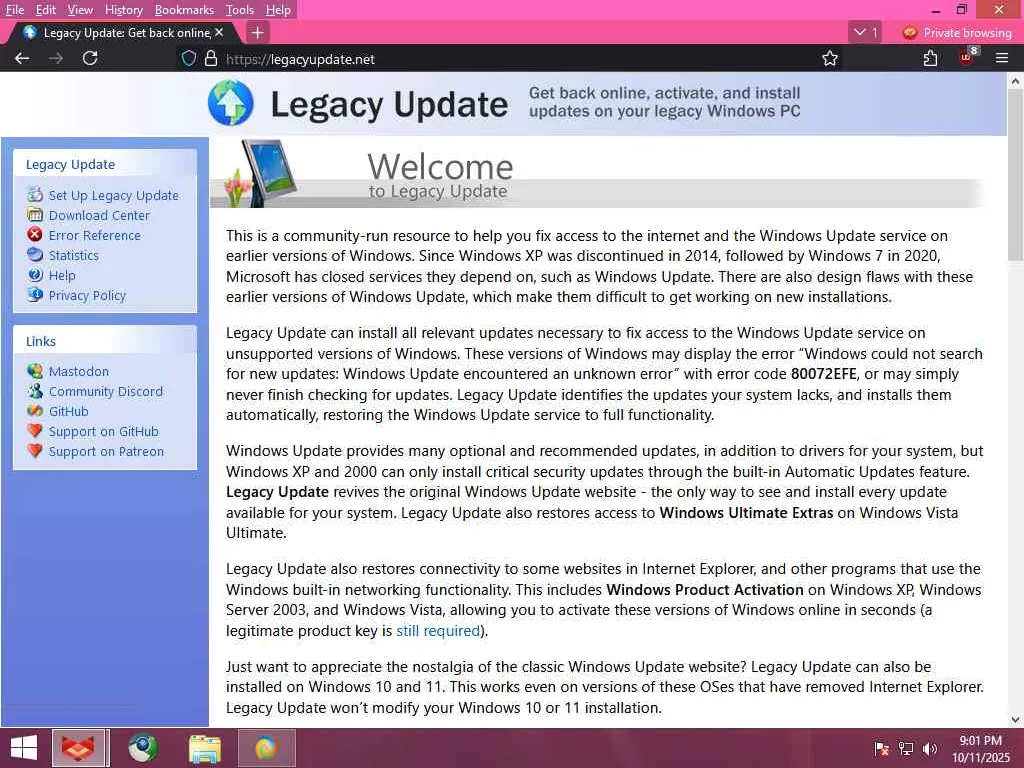
Task: Click the network tray icon
Action: pos(906,749)
